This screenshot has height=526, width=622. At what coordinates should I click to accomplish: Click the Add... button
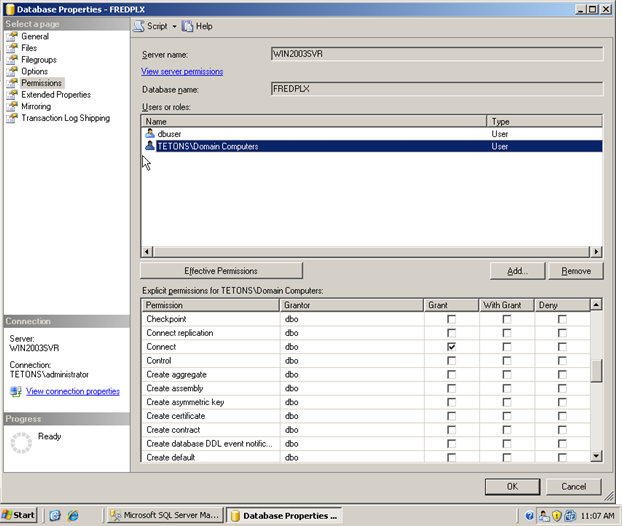point(518,271)
